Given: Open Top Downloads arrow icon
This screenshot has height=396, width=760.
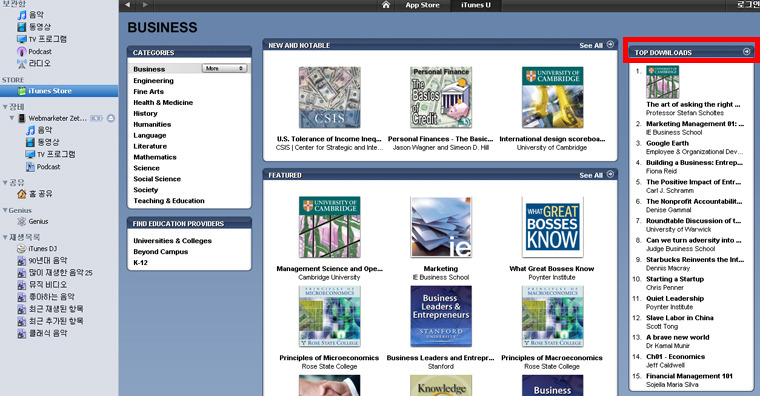Looking at the screenshot, I should [746, 52].
